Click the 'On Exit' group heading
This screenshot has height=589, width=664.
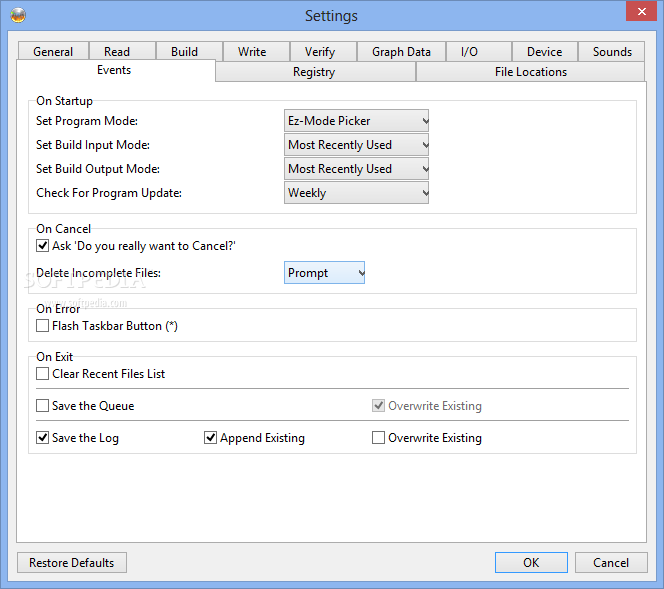55,357
